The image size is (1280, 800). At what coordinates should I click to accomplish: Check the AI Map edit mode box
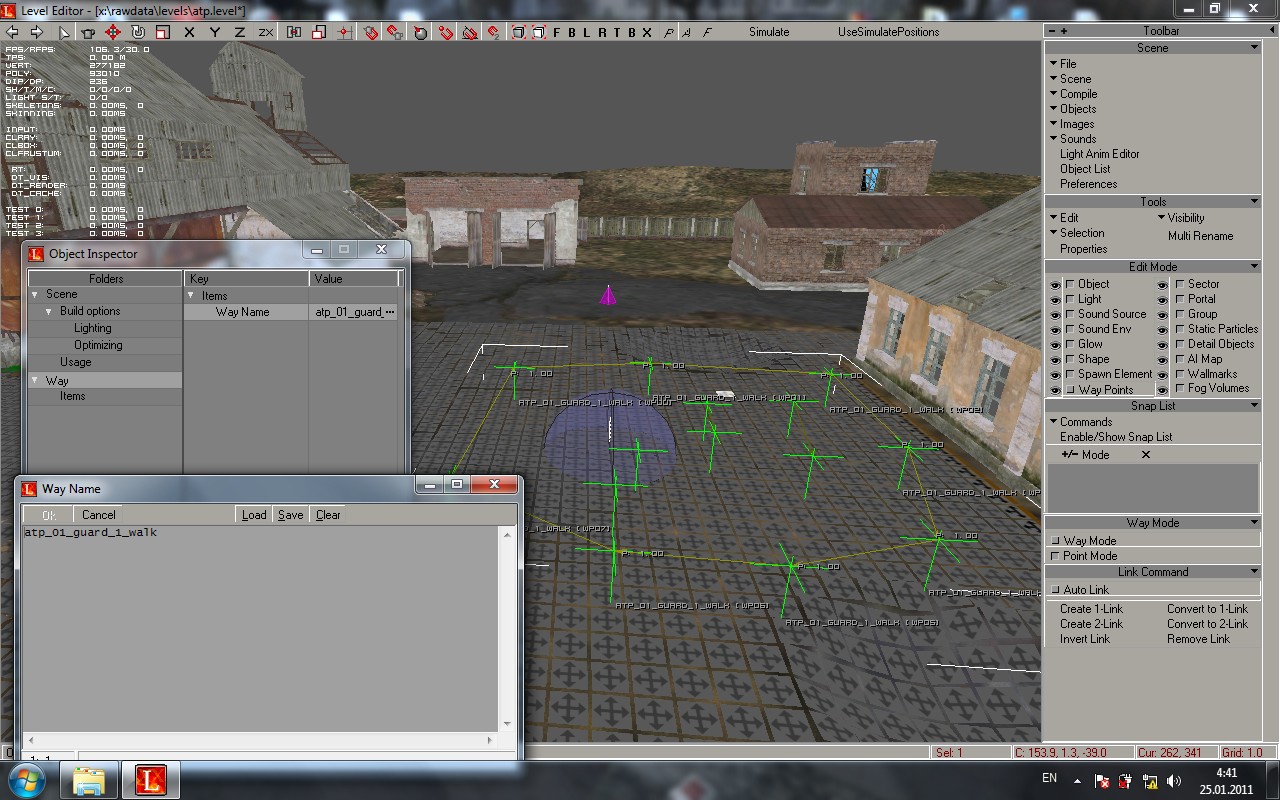[x=1180, y=359]
